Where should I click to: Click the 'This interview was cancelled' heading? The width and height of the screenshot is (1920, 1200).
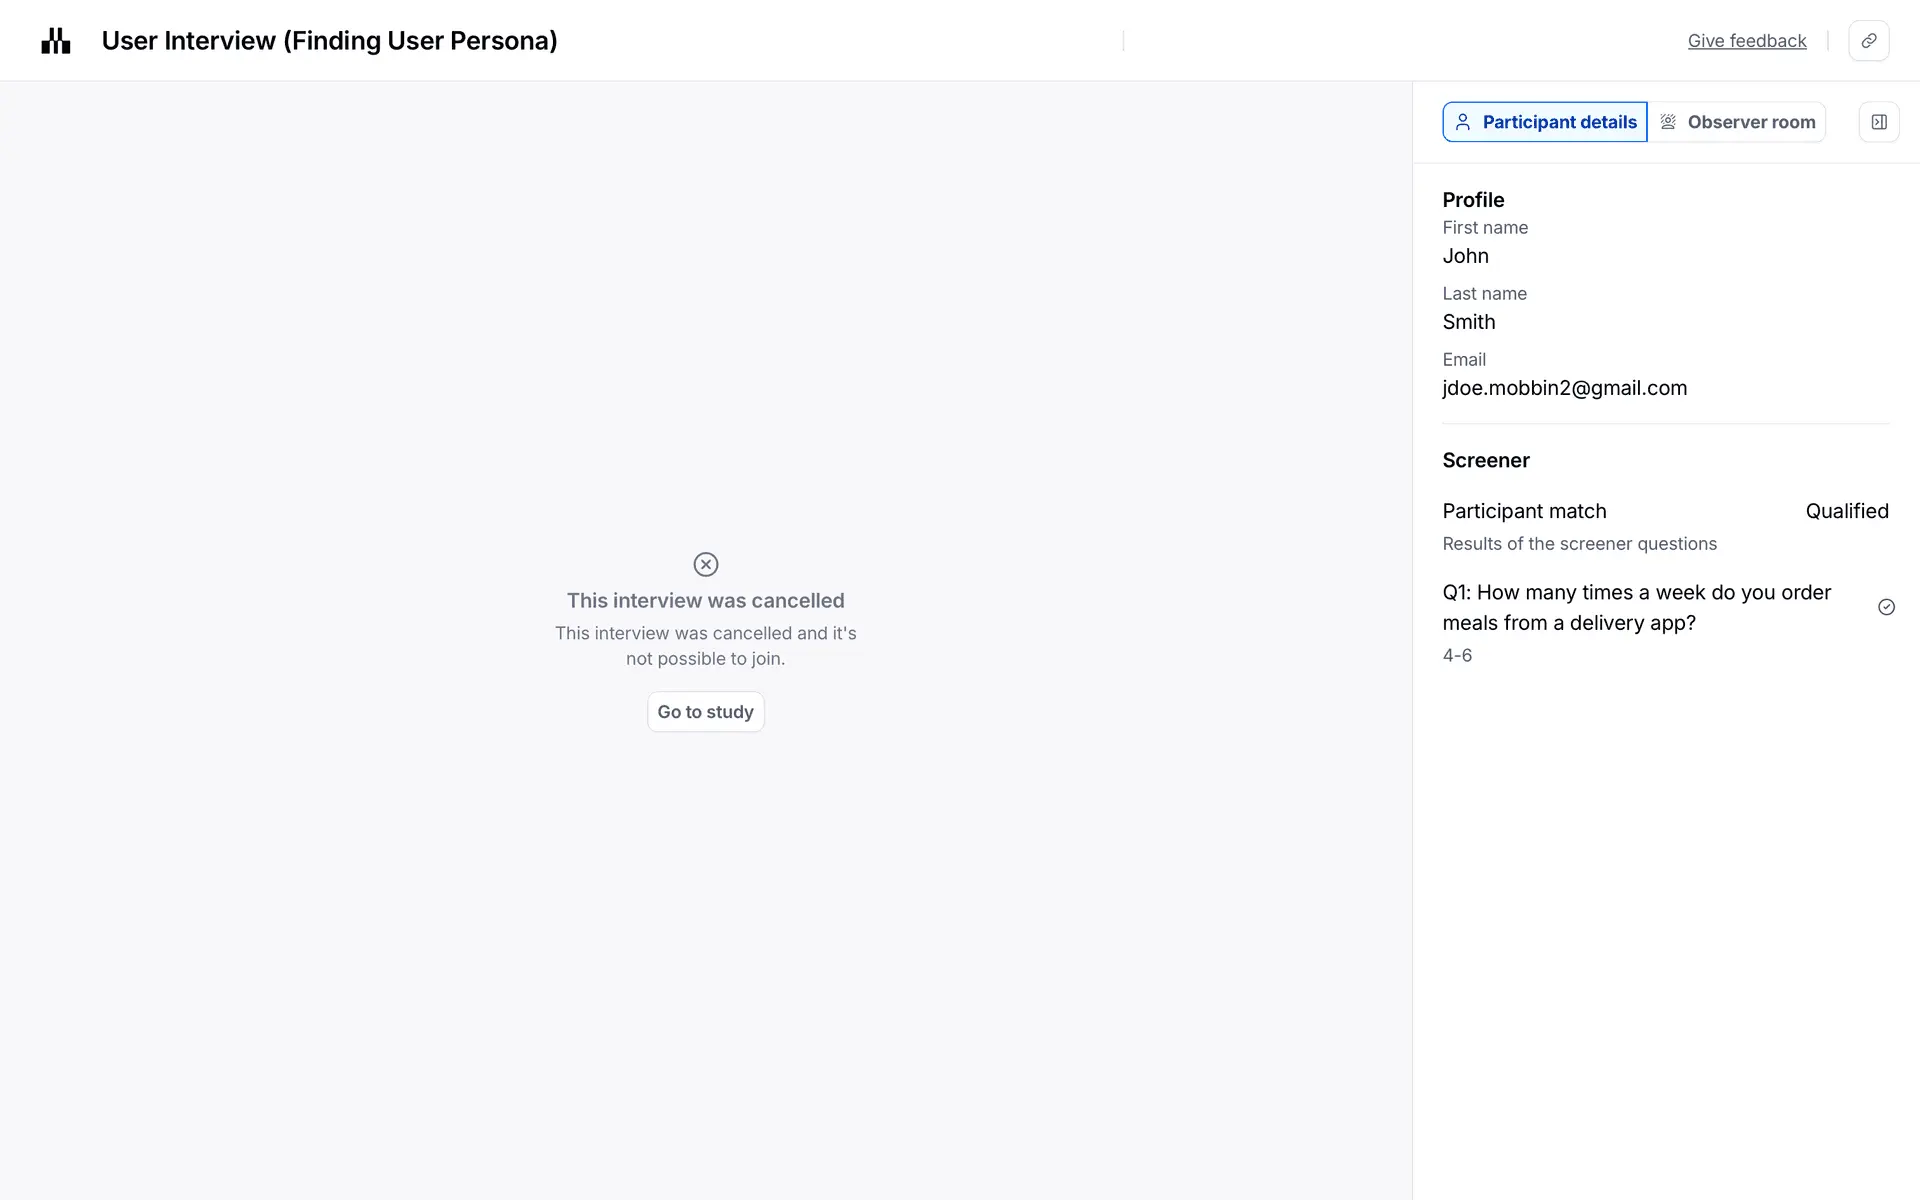(705, 601)
